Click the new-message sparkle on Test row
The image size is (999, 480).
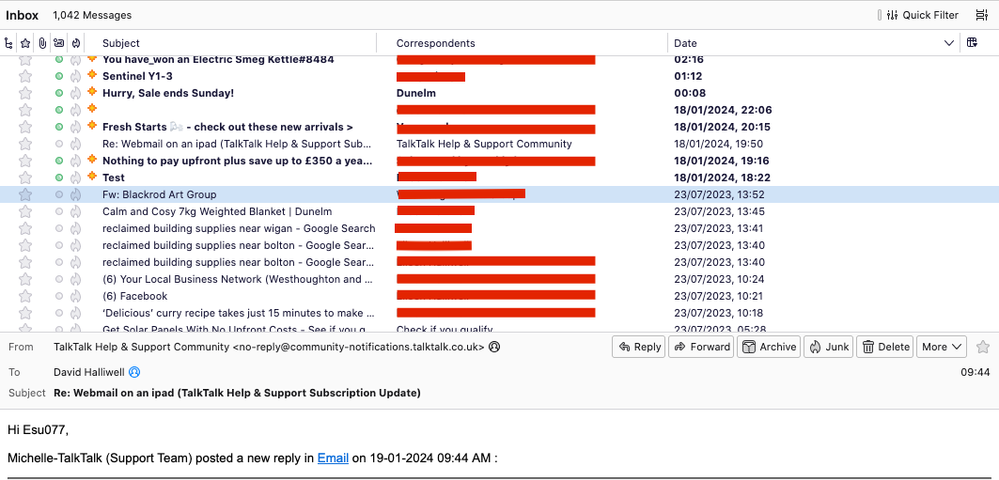92,175
